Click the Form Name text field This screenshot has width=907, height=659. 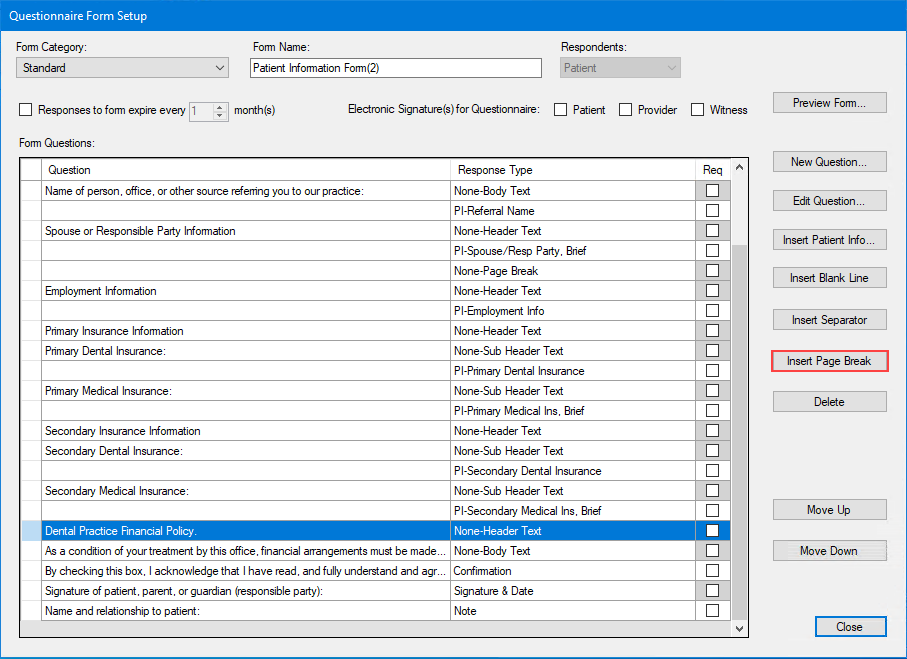(x=395, y=68)
